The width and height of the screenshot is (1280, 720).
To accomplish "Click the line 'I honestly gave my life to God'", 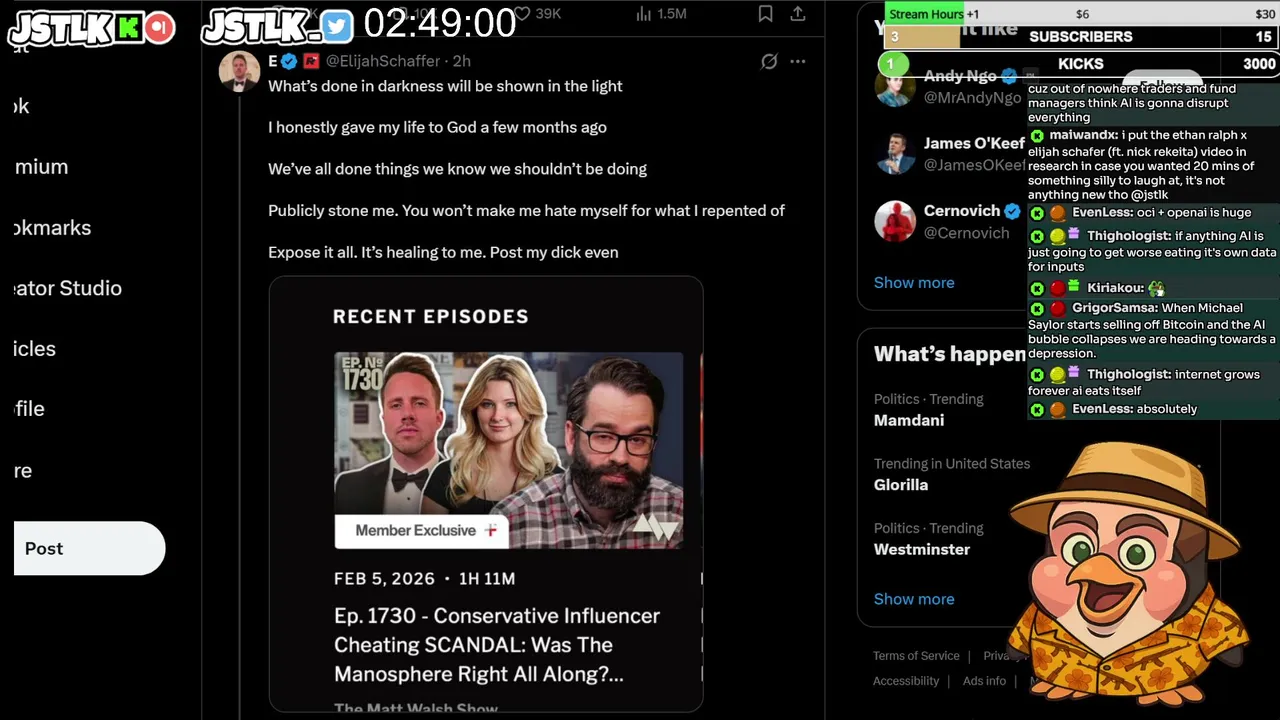I will click(x=437, y=127).
